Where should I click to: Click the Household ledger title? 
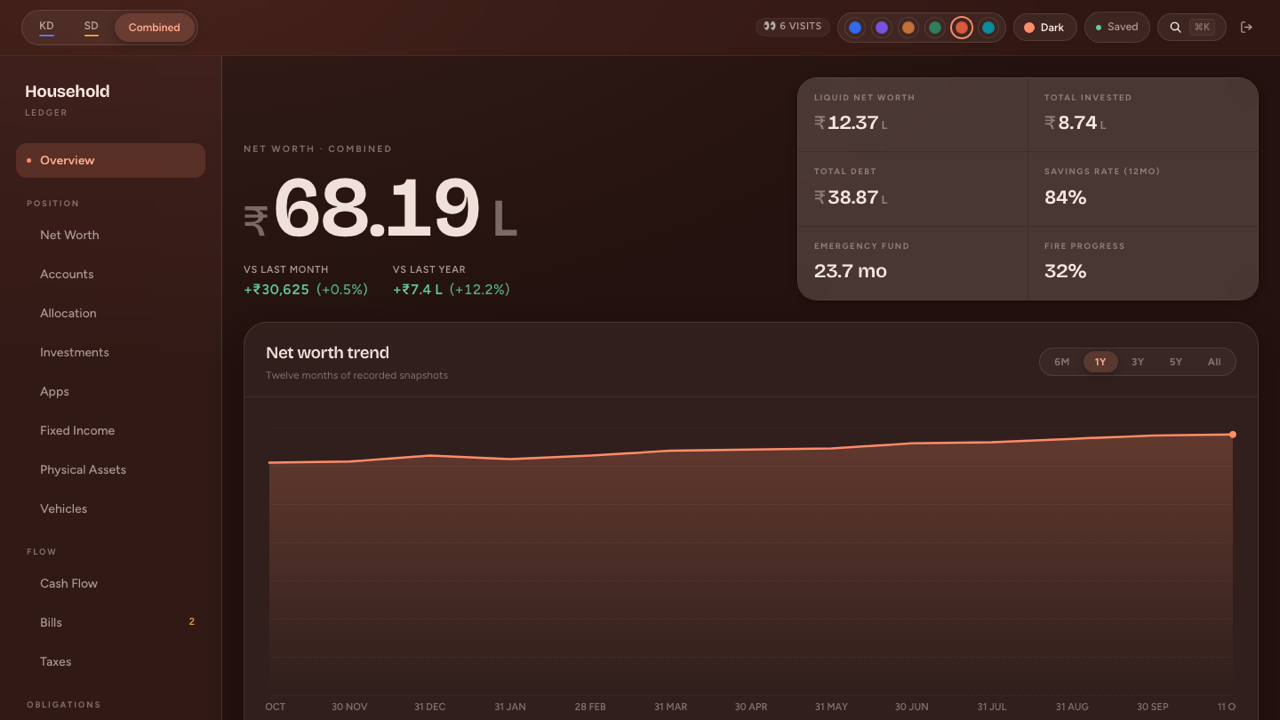click(x=67, y=91)
